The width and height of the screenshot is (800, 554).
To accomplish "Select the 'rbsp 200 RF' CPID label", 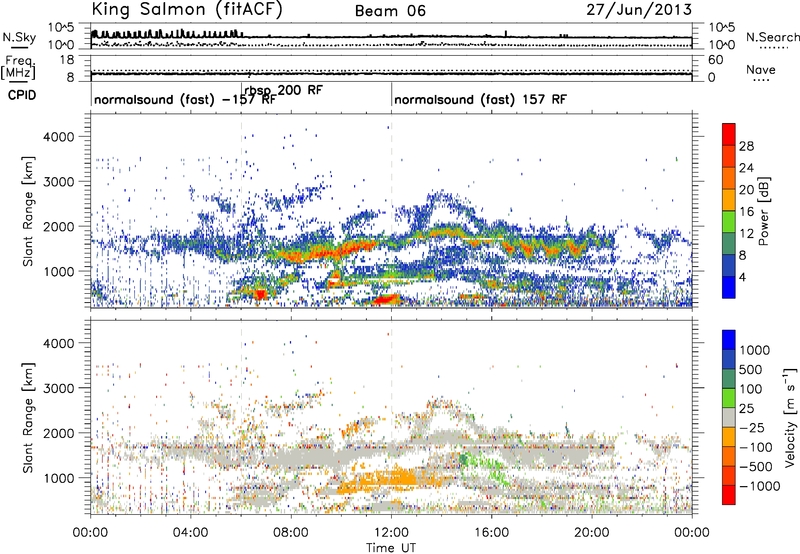I will [283, 90].
